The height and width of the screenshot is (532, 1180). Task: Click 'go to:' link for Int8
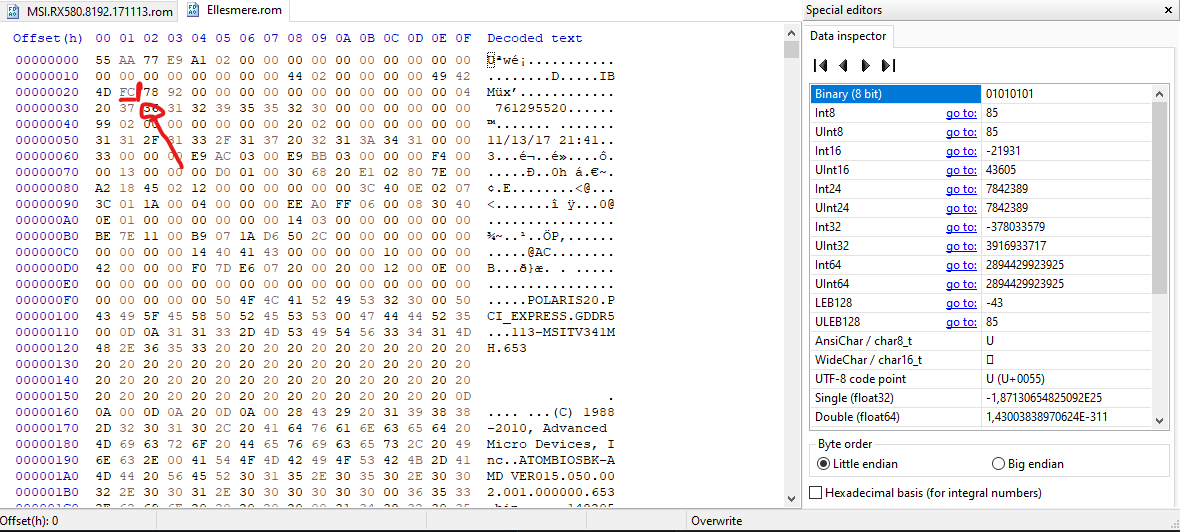(x=961, y=113)
